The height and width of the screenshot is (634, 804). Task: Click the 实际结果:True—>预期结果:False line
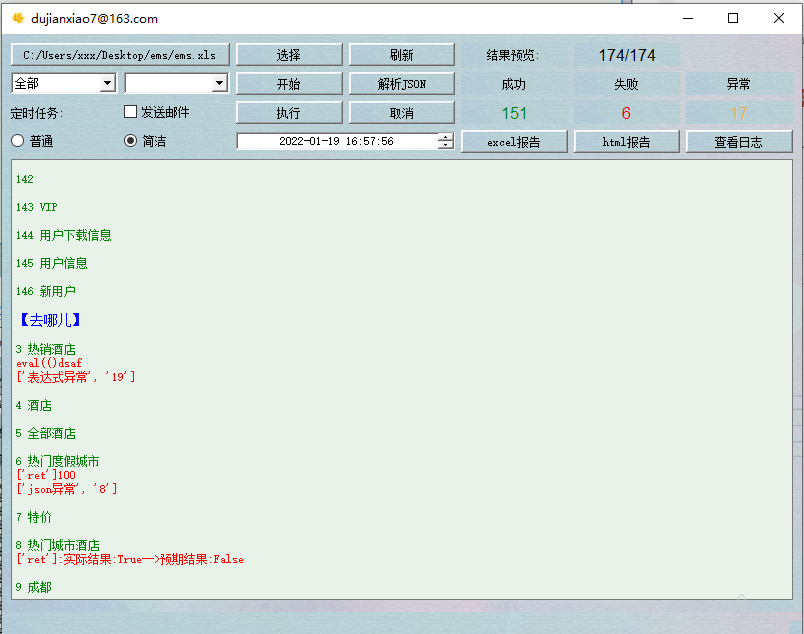130,559
